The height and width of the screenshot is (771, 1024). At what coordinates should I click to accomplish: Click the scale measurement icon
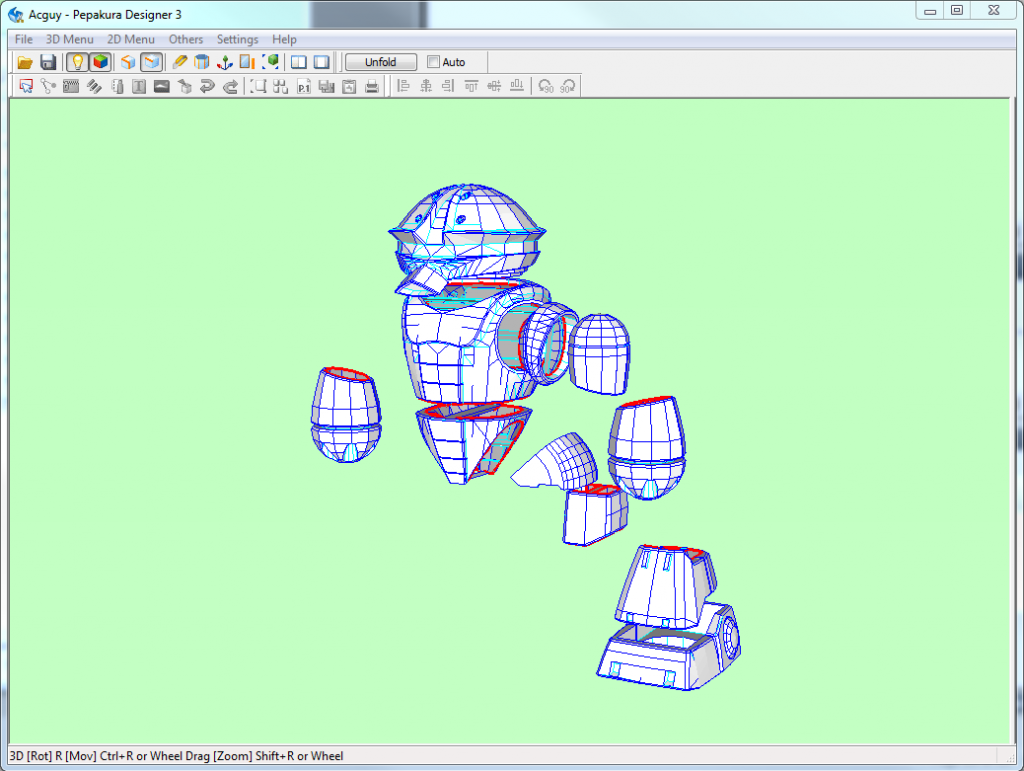(247, 62)
